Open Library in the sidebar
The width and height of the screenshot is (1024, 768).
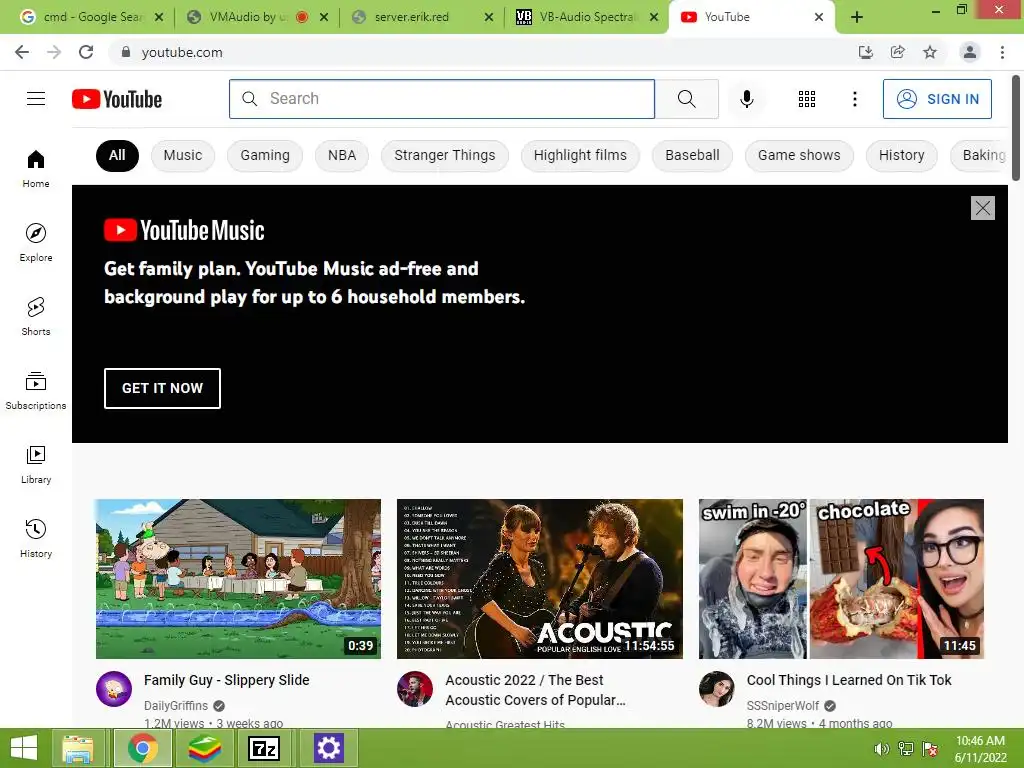(x=36, y=464)
